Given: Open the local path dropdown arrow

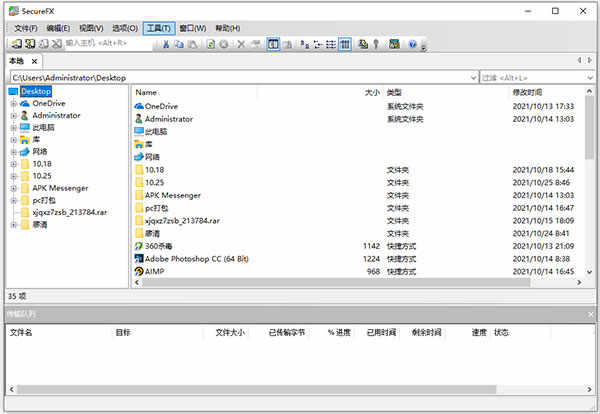Looking at the screenshot, I should coord(473,77).
